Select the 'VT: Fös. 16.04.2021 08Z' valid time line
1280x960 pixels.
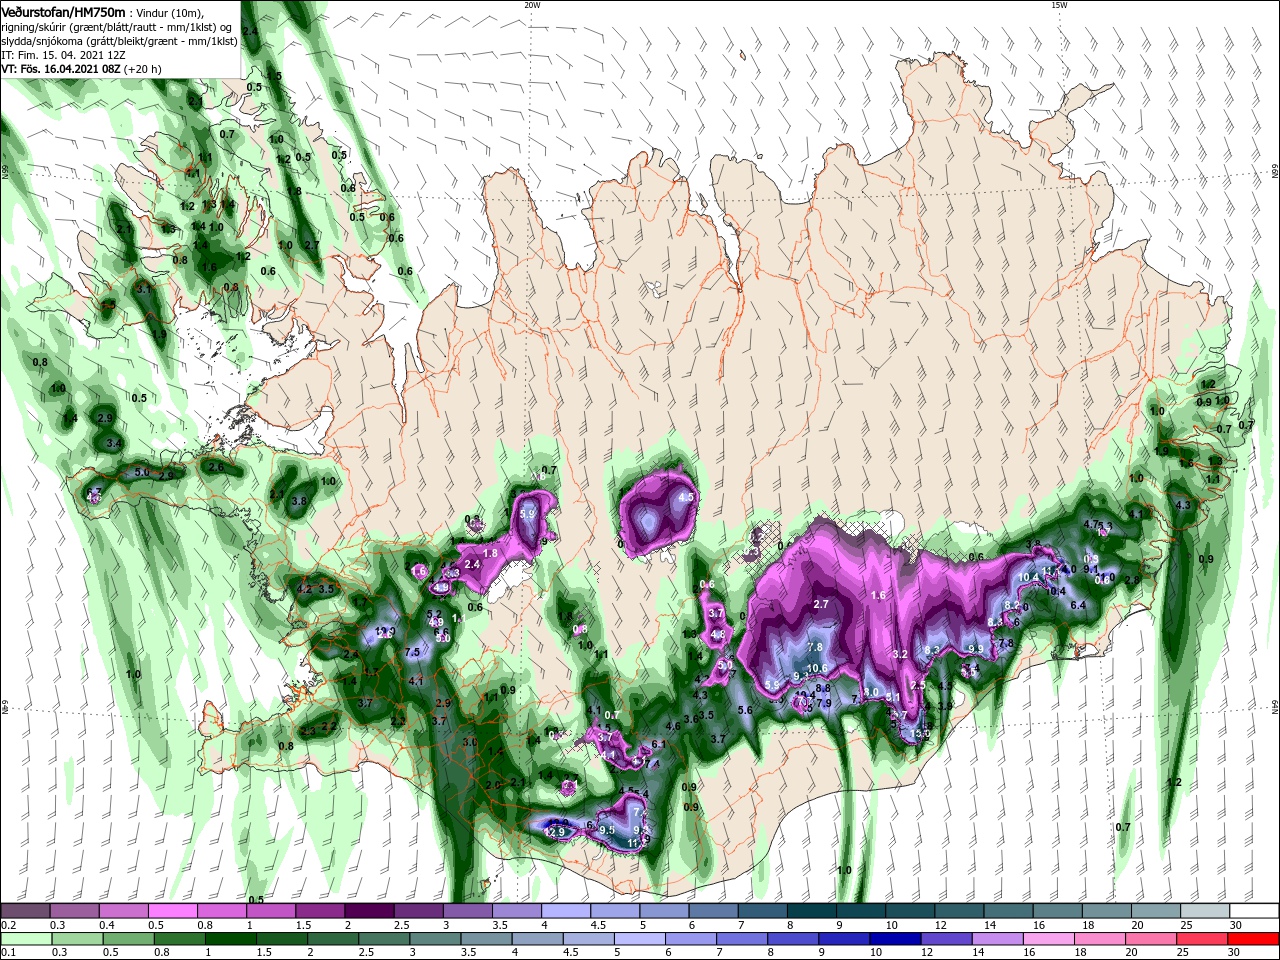pyautogui.click(x=60, y=69)
